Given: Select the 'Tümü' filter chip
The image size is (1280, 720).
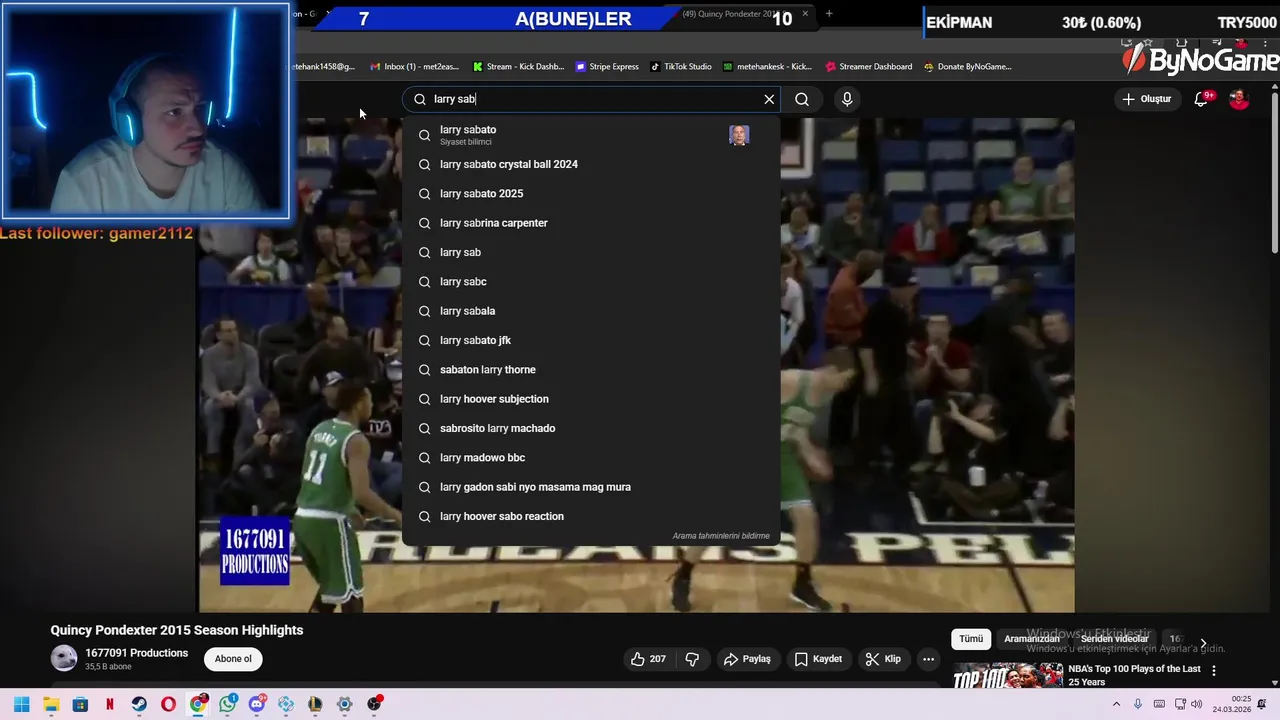Looking at the screenshot, I should click(x=971, y=639).
